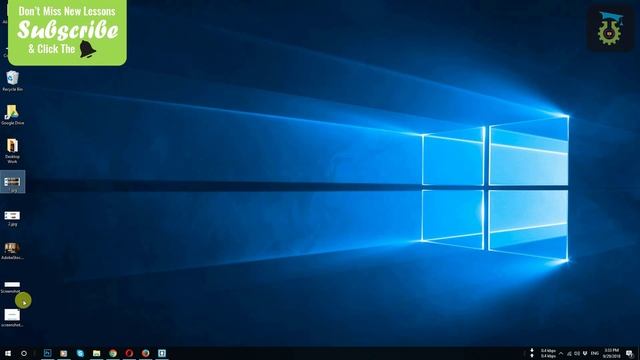Open Skype from the taskbar
This screenshot has width=640, height=360.
tap(80, 353)
